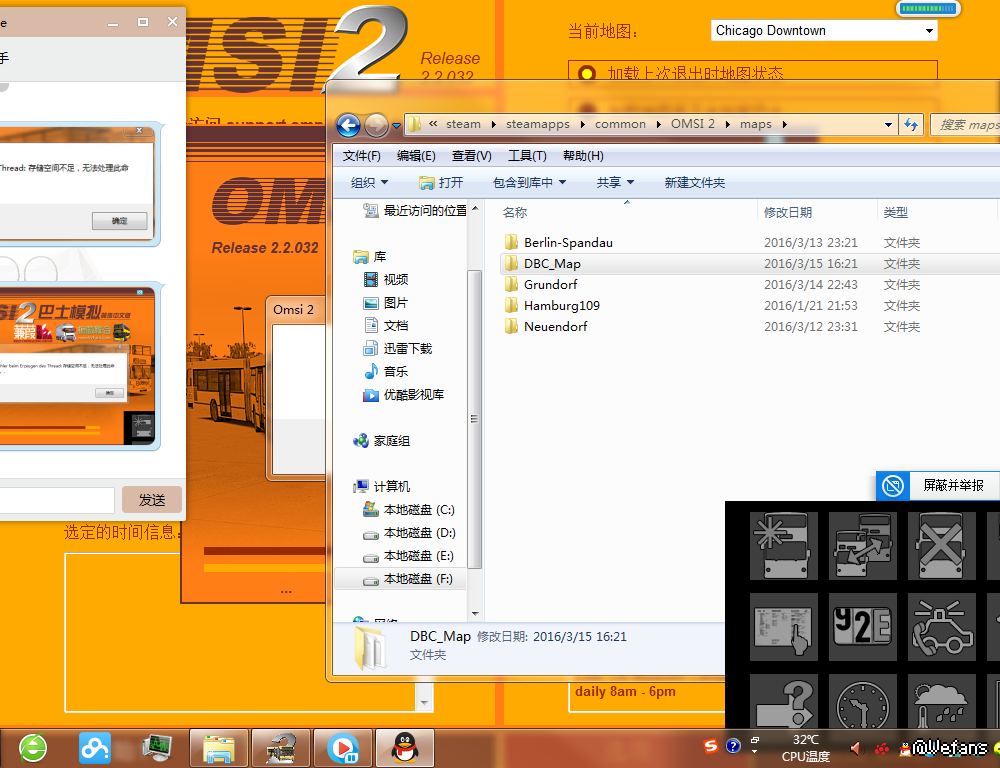This screenshot has height=768, width=1000.
Task: Click the switch bus icon with arrows
Action: 864,546
